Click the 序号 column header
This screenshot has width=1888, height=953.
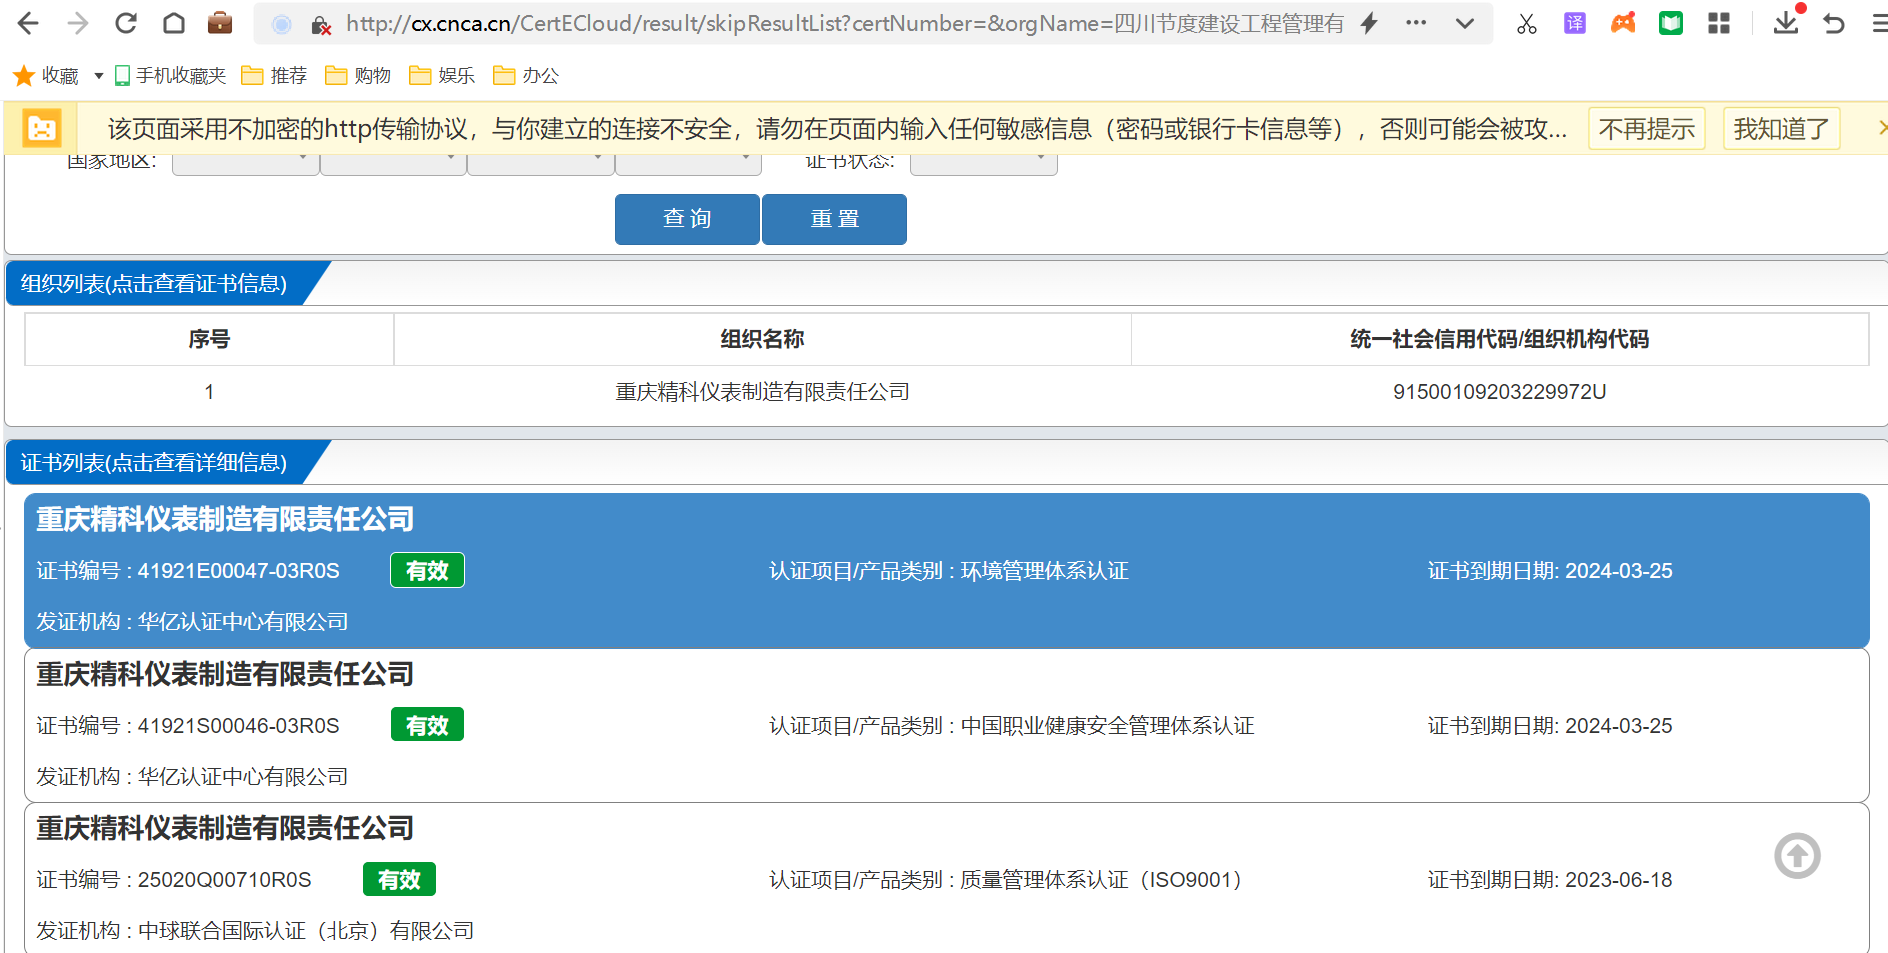[209, 339]
